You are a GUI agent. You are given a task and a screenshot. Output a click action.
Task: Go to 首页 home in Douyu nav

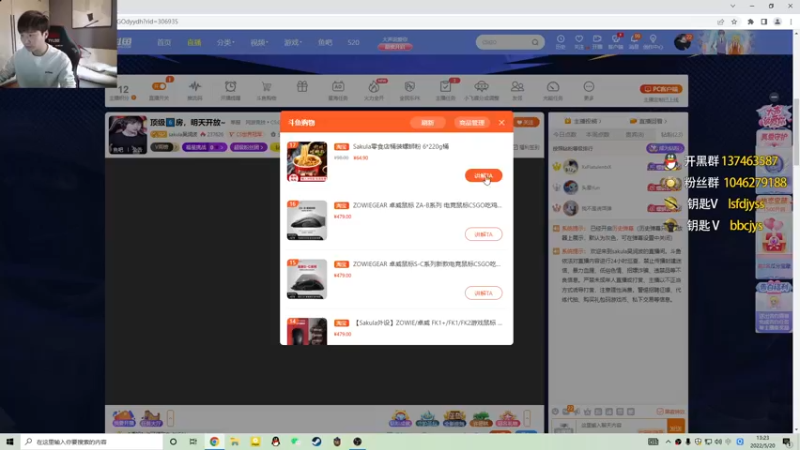(x=164, y=42)
